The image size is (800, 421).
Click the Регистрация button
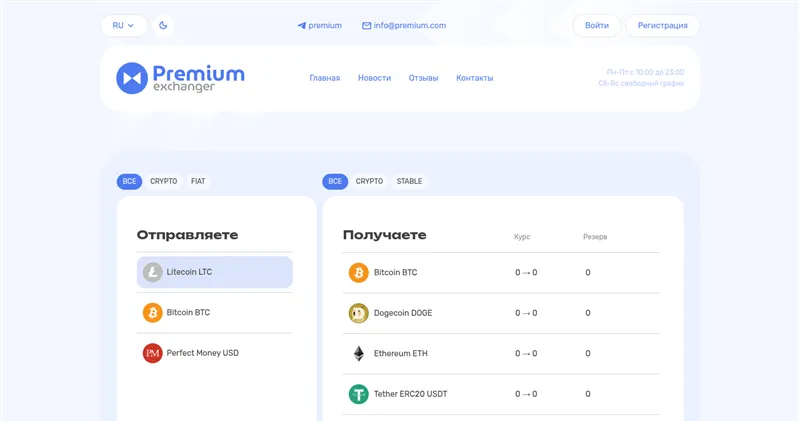[x=662, y=26]
